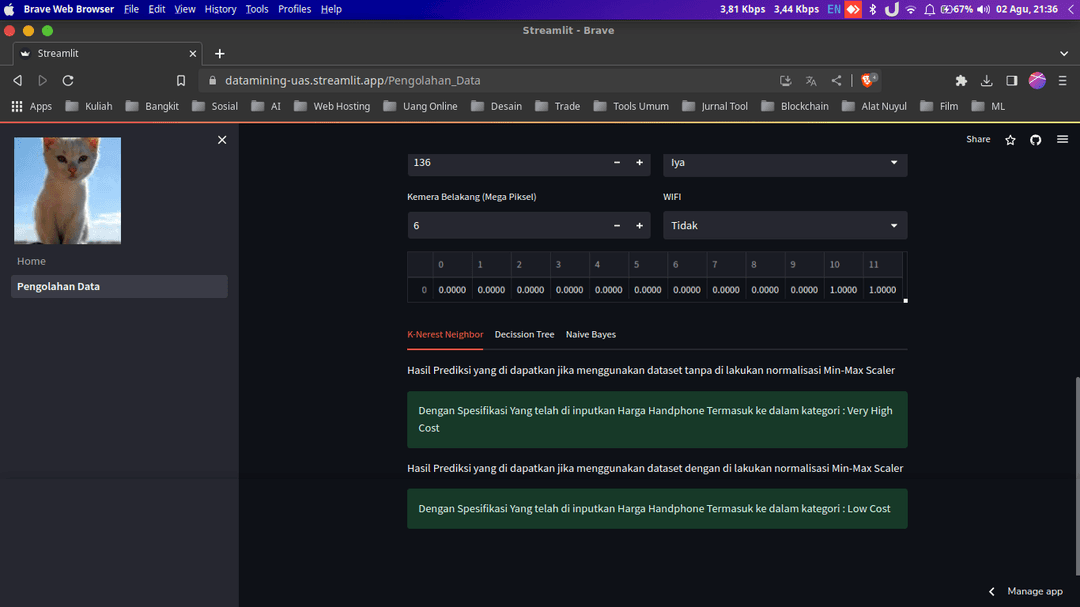Increase Kemera Belakang value with plus

coord(639,226)
